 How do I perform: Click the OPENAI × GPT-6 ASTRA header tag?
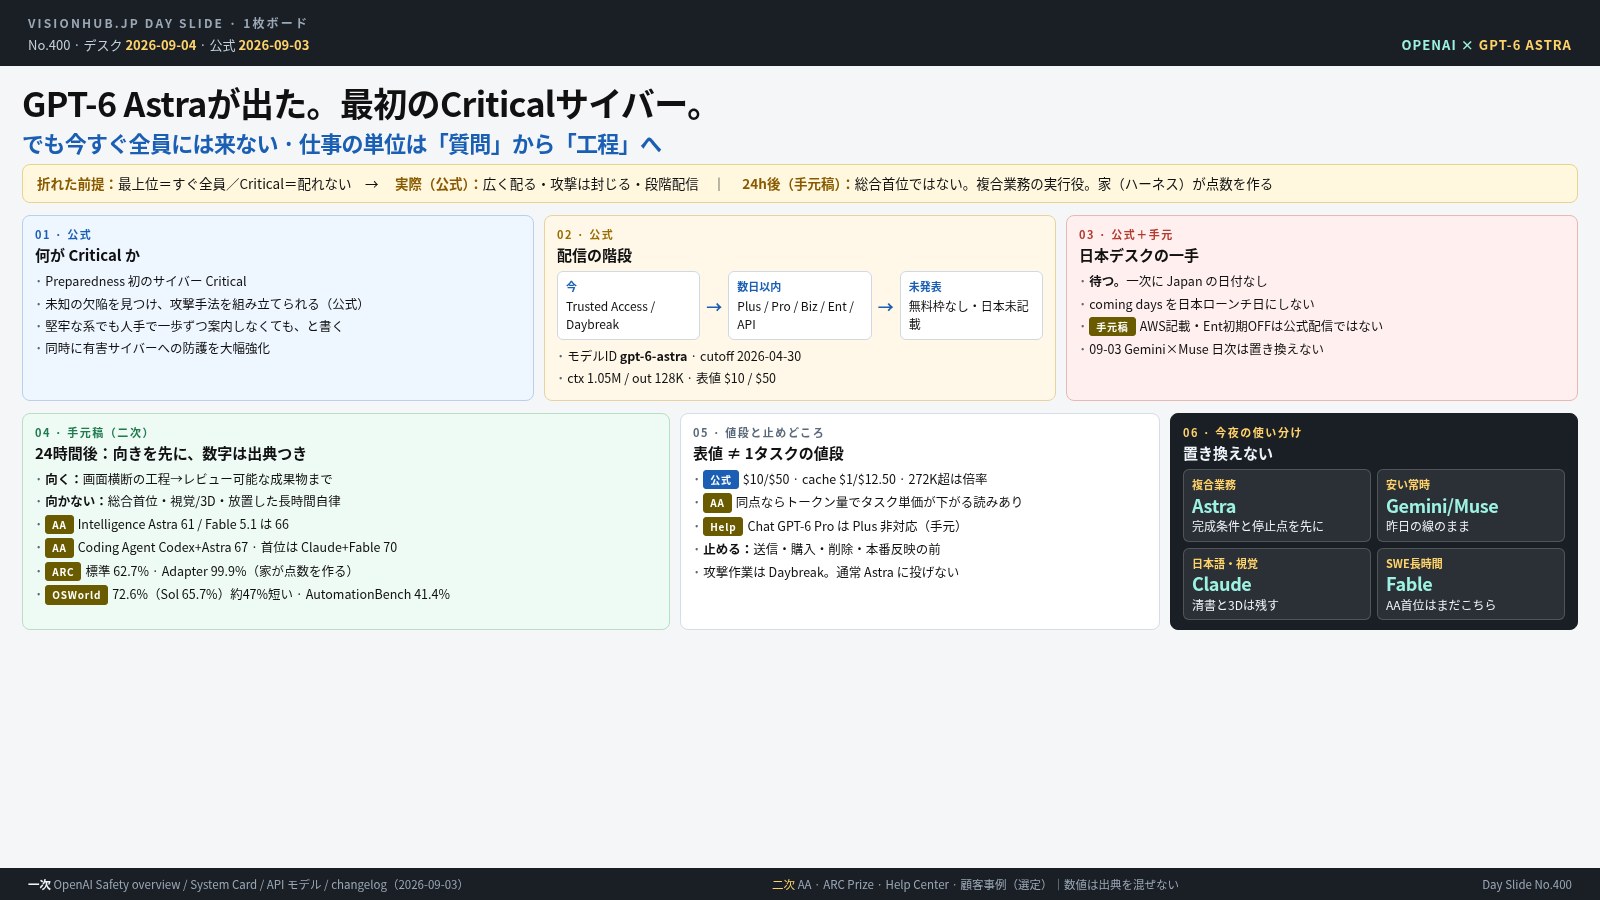click(x=1486, y=45)
